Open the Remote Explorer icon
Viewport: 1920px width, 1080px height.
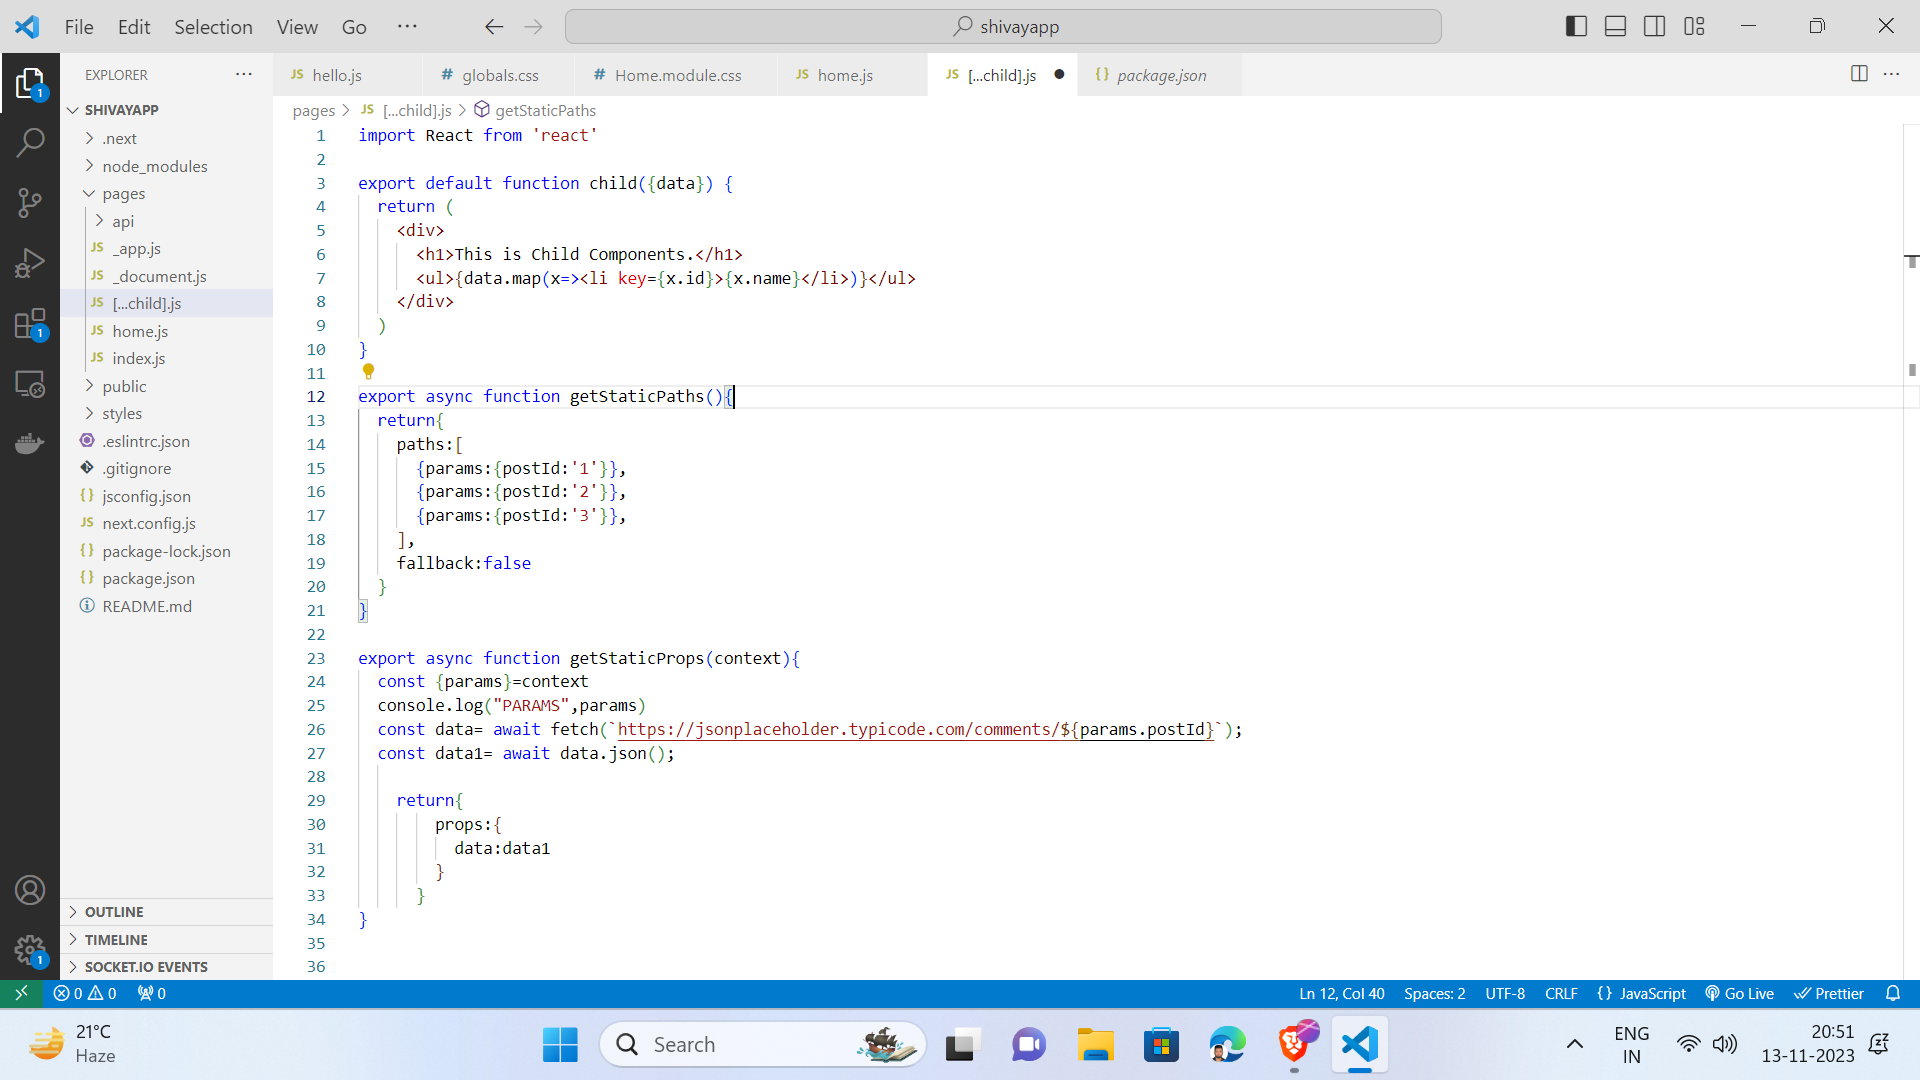[x=31, y=384]
